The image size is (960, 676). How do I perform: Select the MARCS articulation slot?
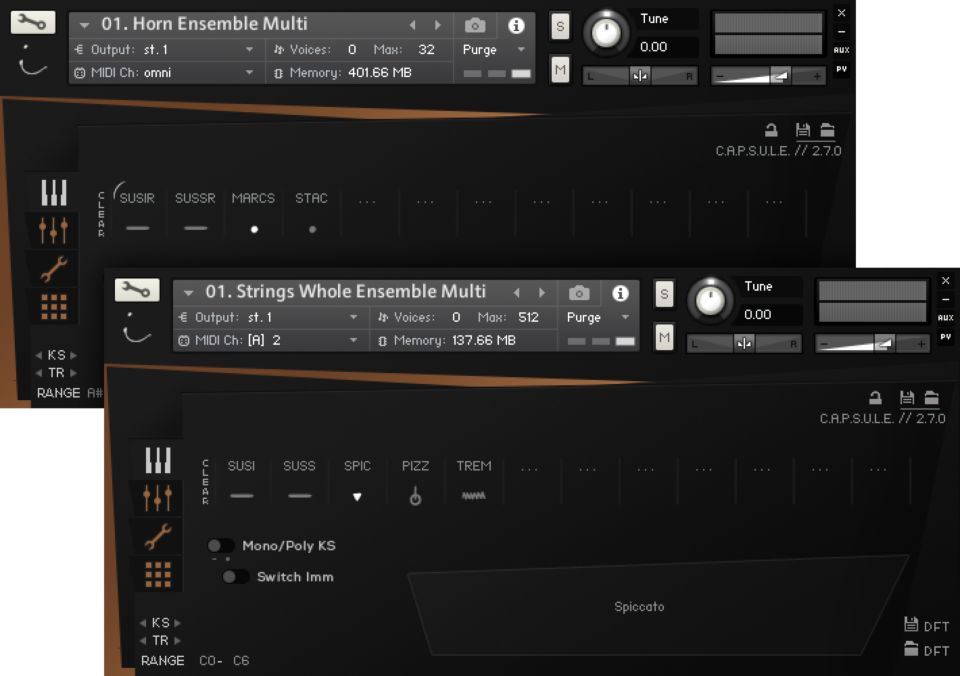click(253, 214)
